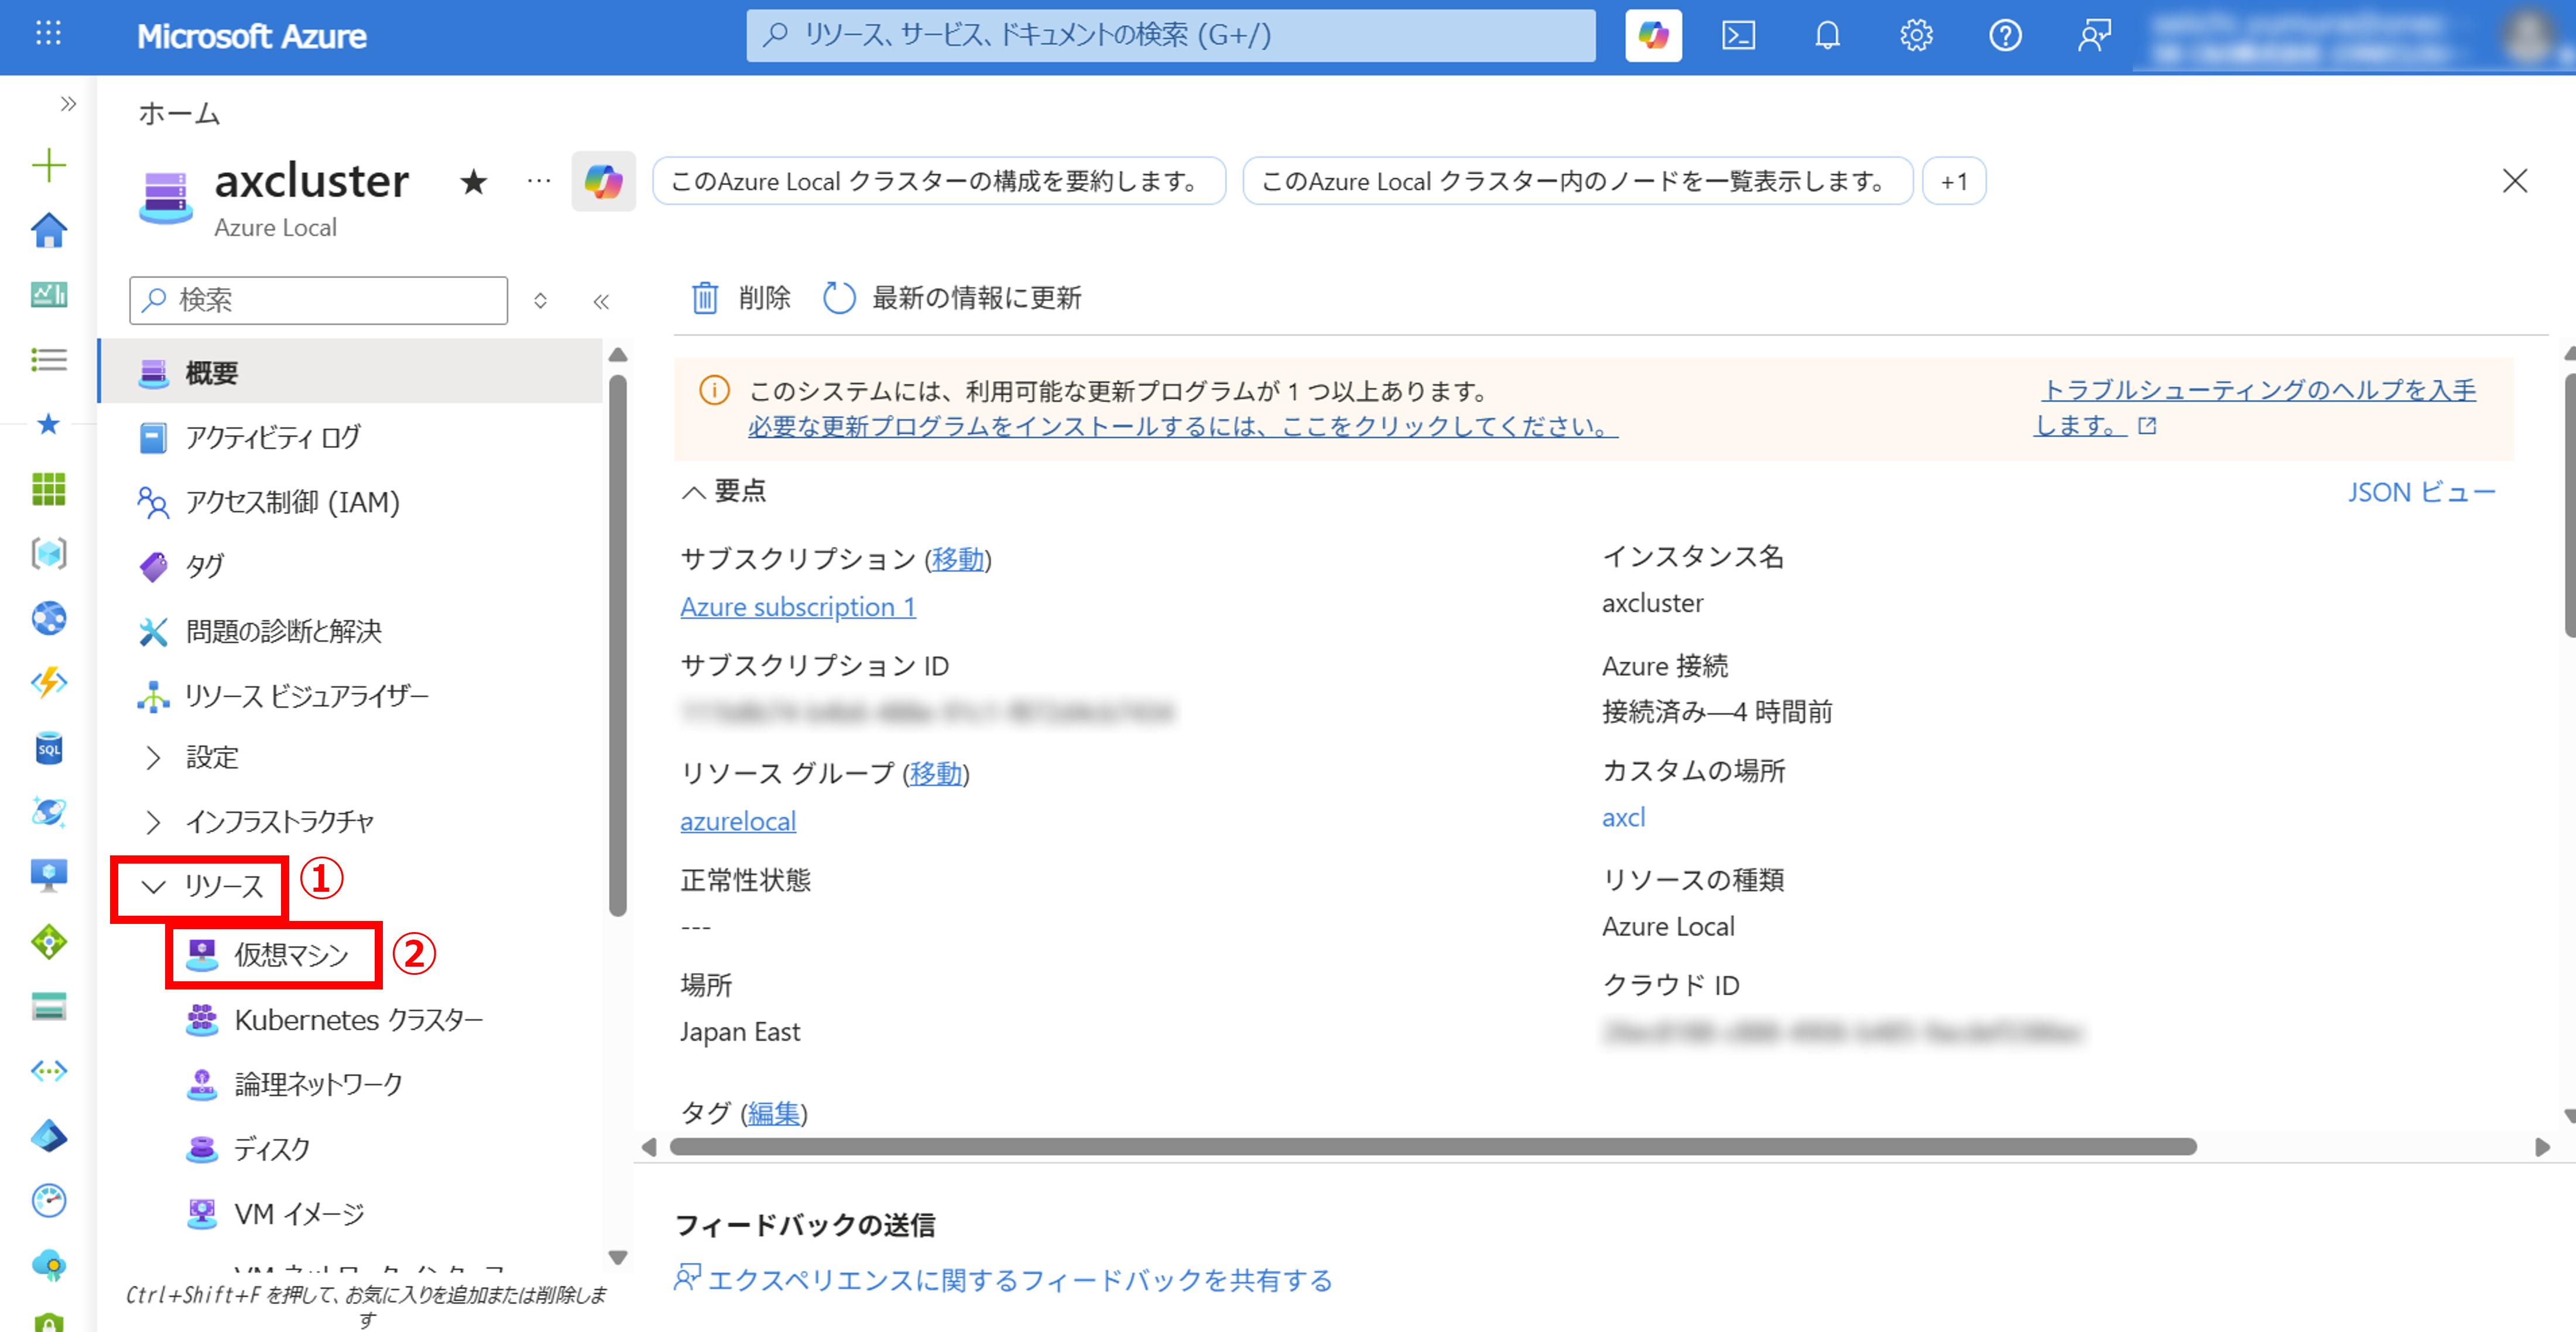Click the share experience feedback link
The image size is (2576, 1332).
(1004, 1280)
